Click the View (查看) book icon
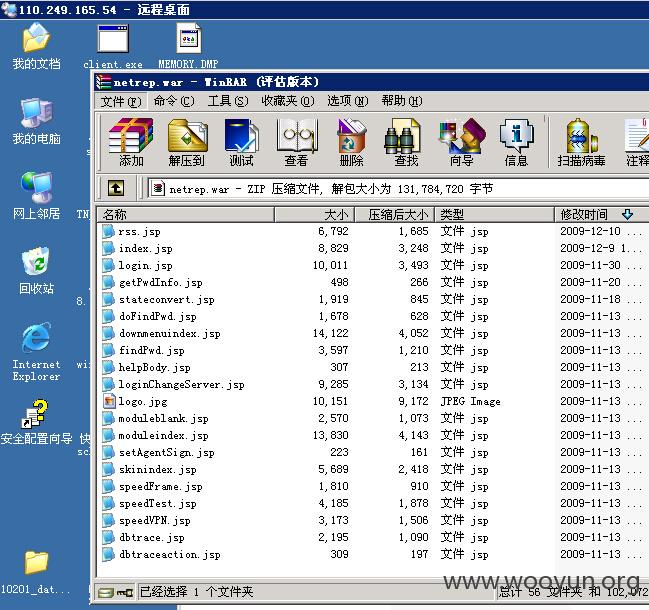 pos(296,142)
